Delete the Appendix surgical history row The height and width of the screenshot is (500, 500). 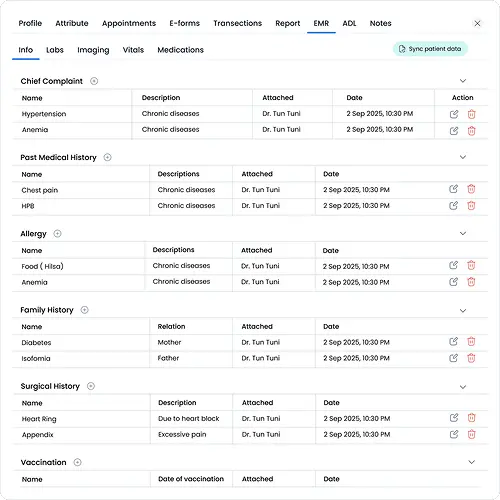pyautogui.click(x=471, y=434)
